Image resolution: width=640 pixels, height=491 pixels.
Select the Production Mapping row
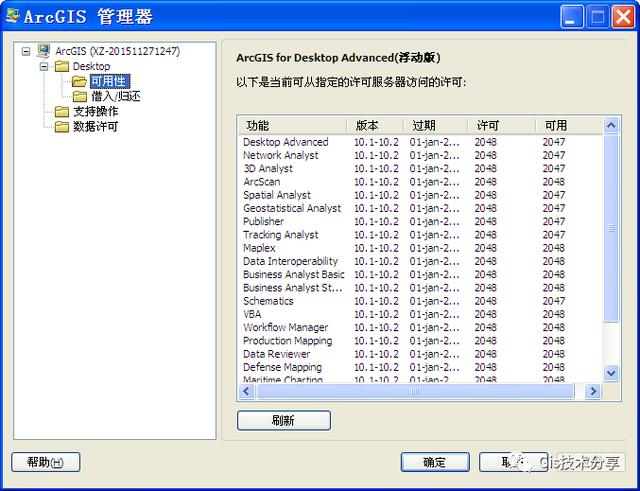tap(420, 341)
